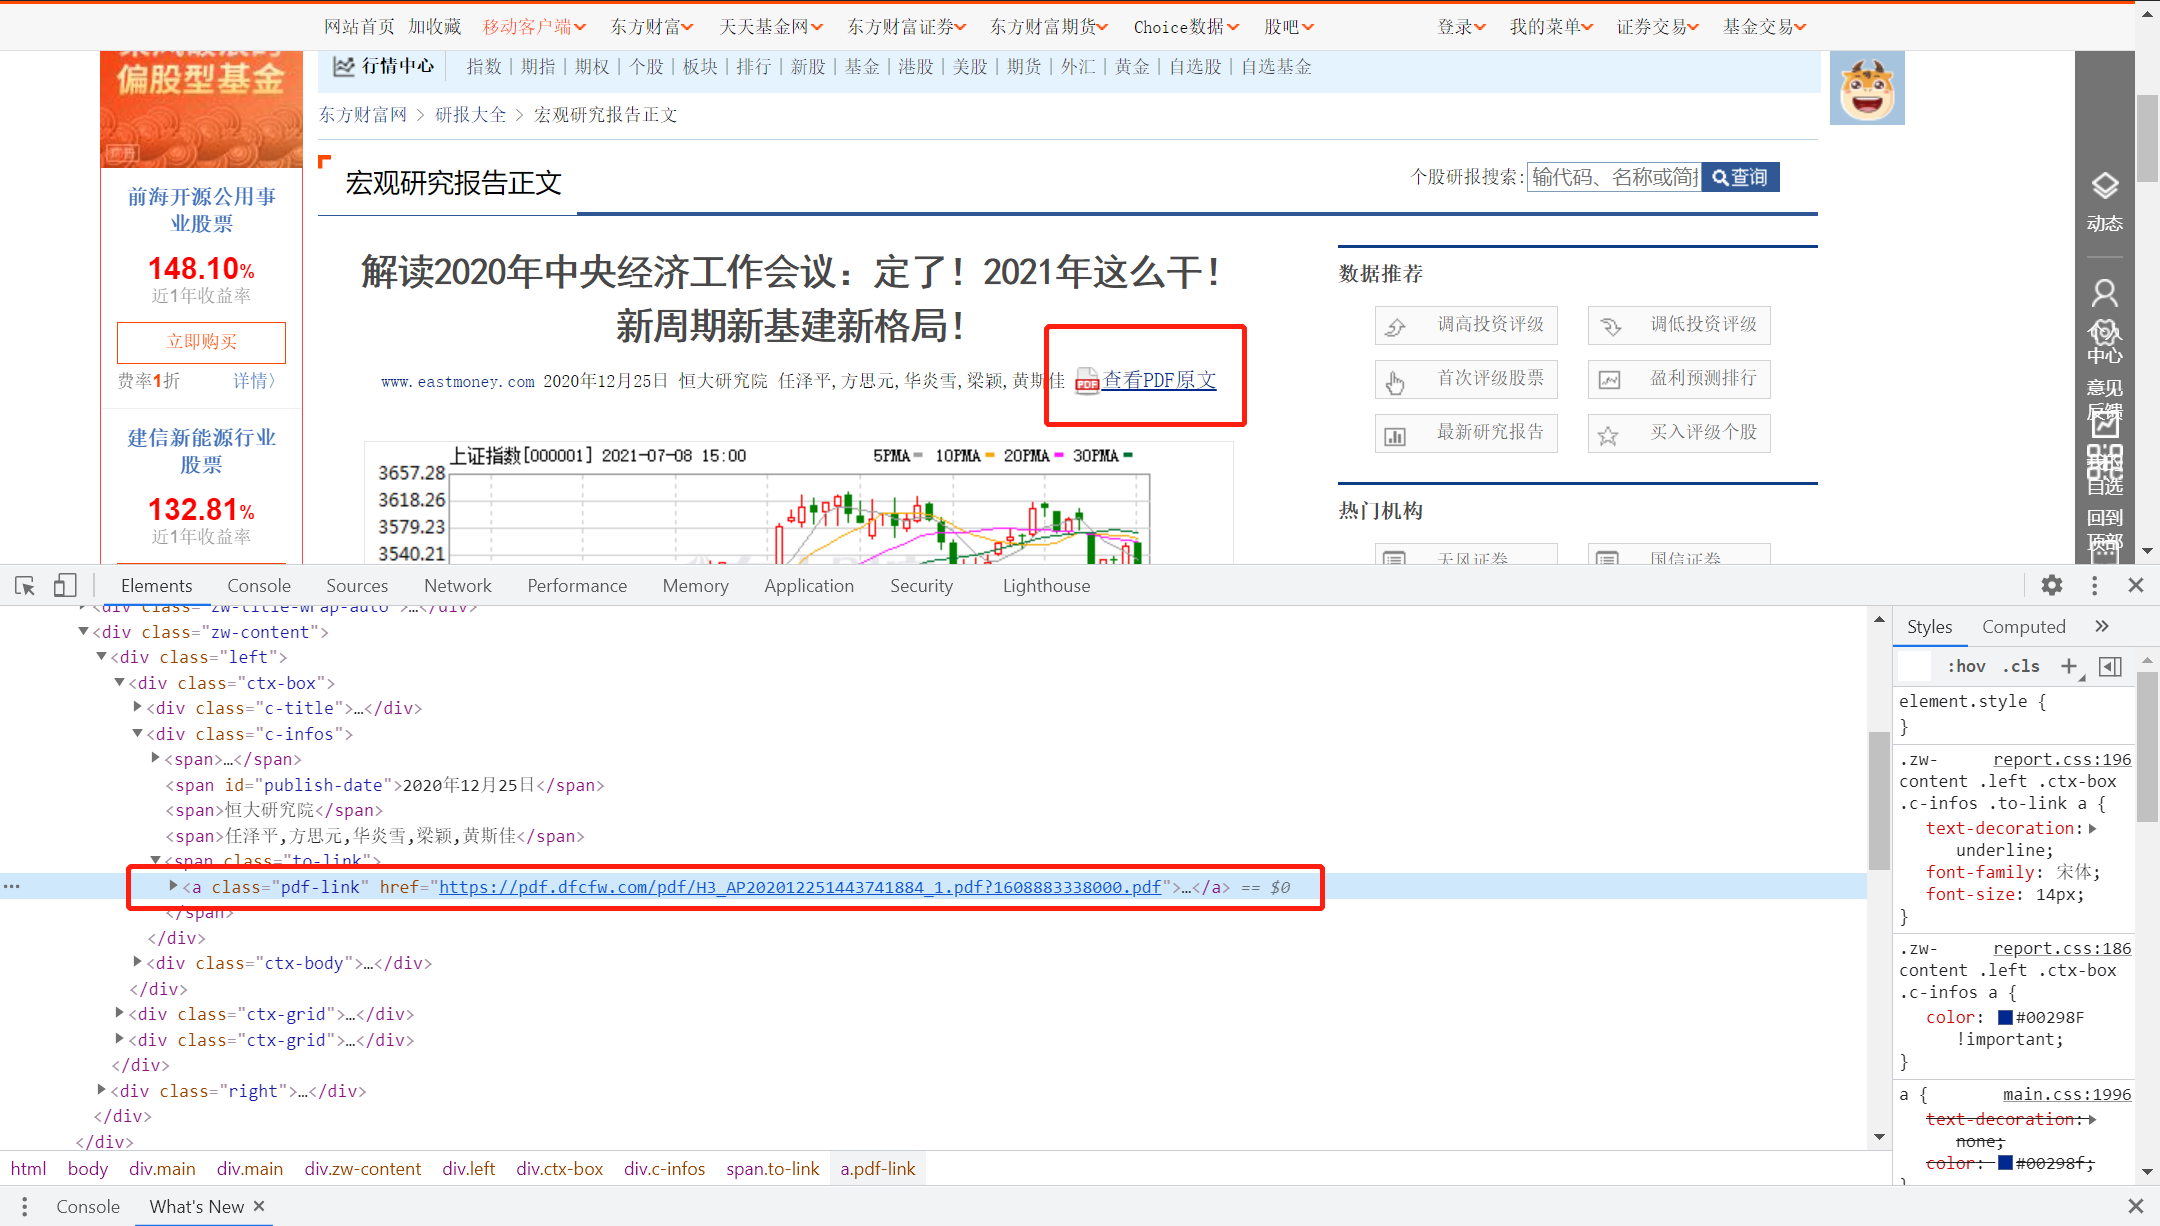Click the ellipsis beside selected DOM row
The image size is (2160, 1226).
click(12, 886)
